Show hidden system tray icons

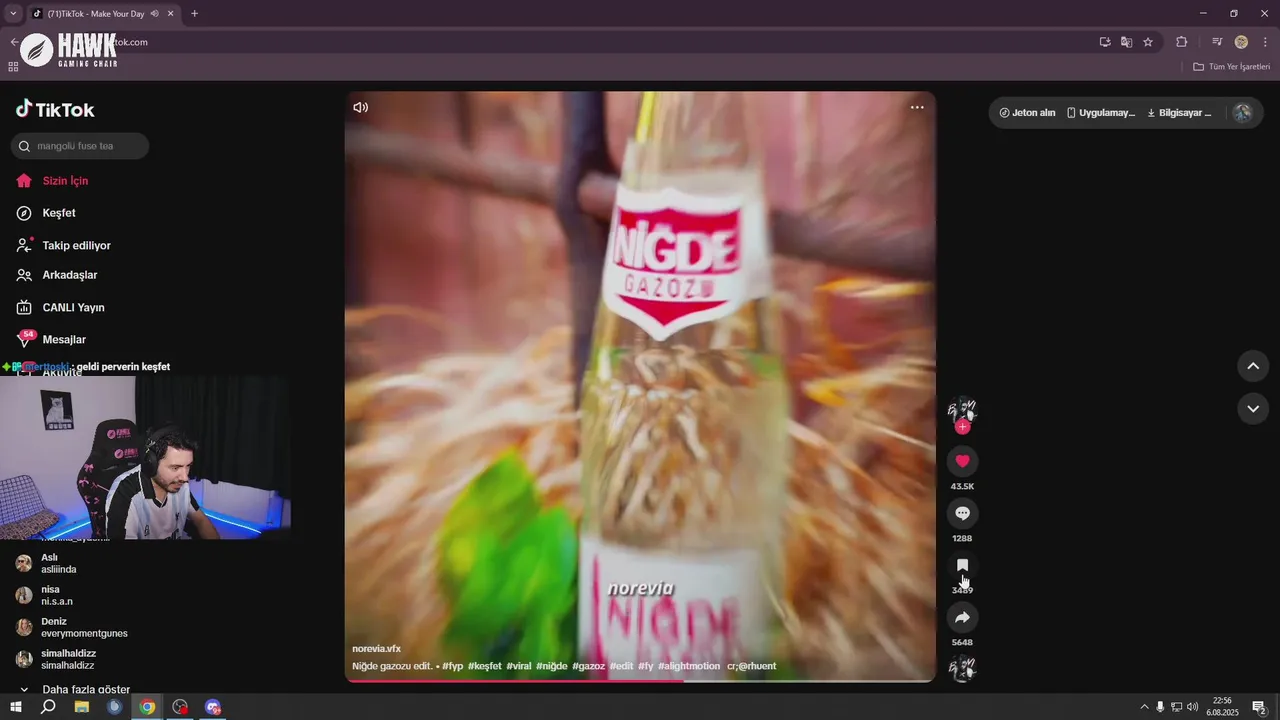coord(1144,707)
